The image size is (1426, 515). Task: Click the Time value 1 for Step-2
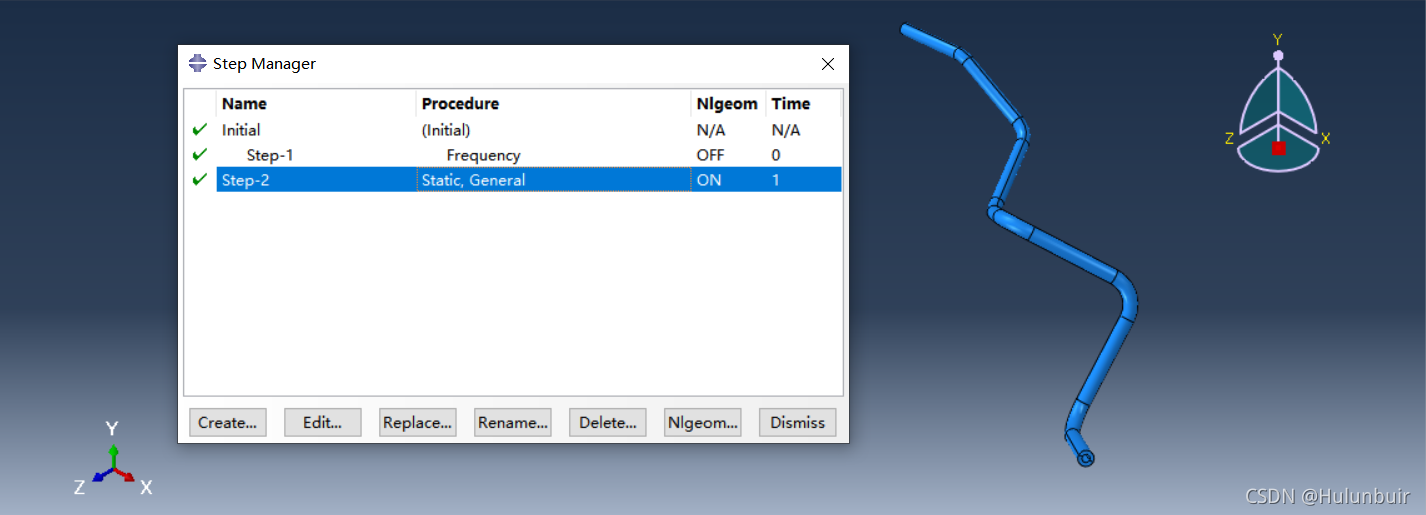pyautogui.click(x=775, y=180)
